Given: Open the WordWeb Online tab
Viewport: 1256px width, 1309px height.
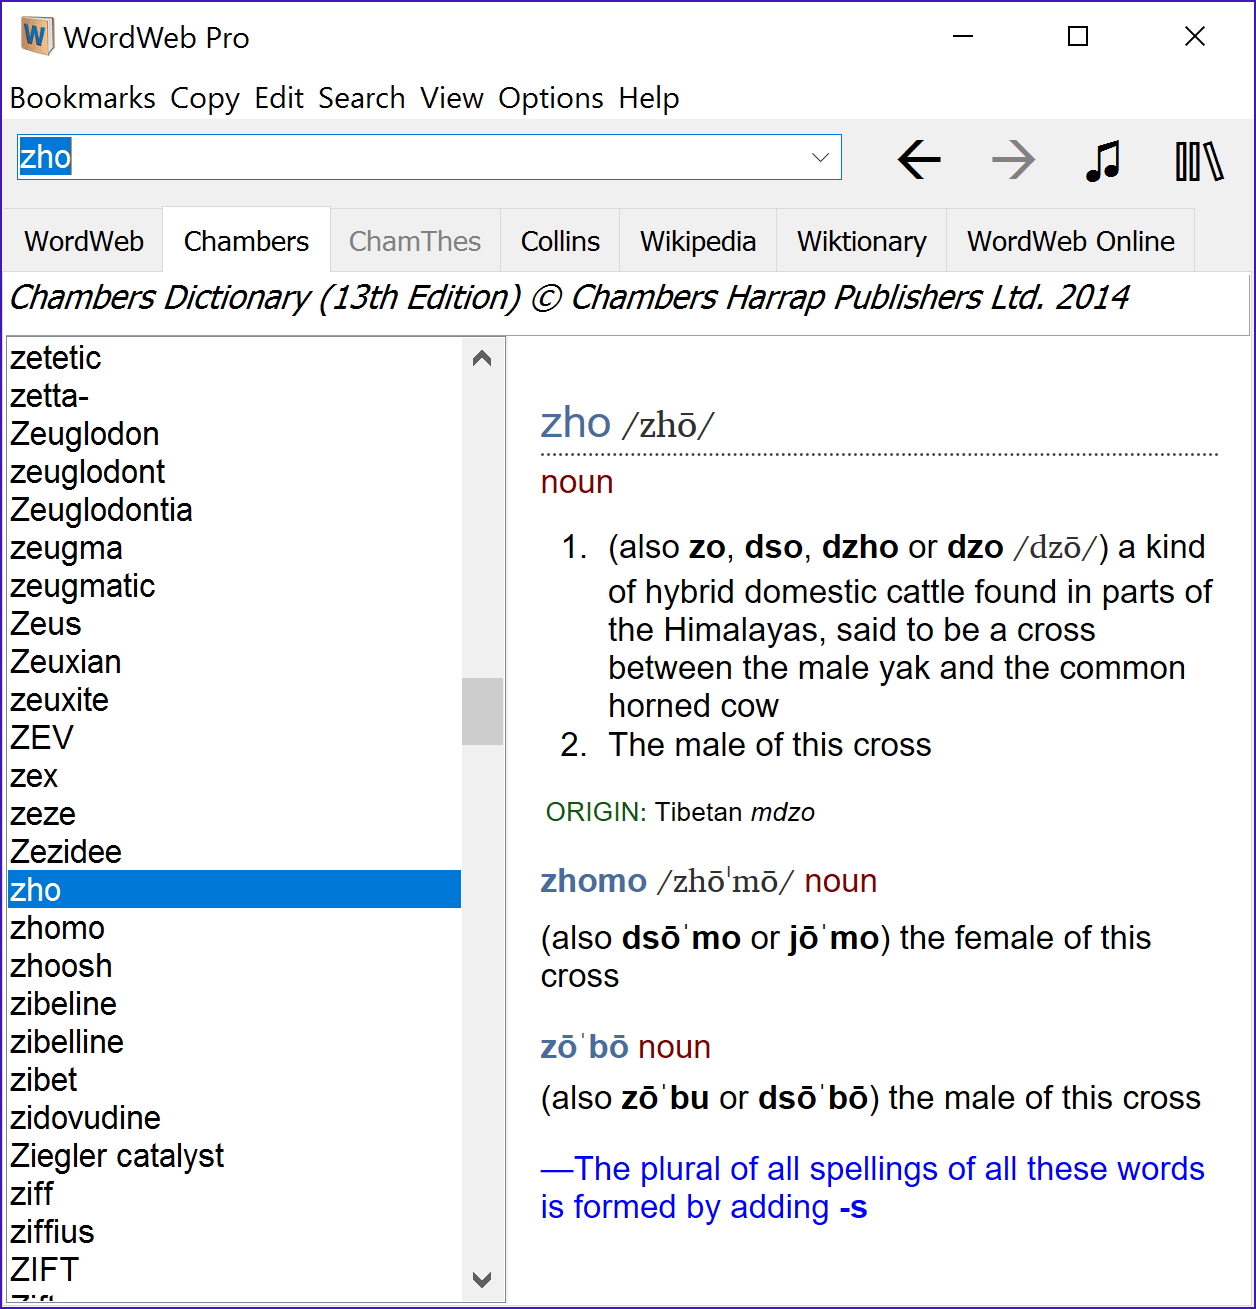Looking at the screenshot, I should [x=1070, y=241].
